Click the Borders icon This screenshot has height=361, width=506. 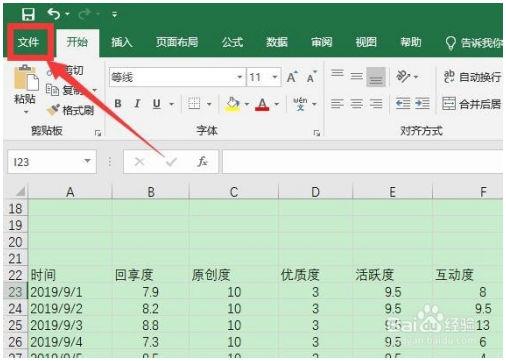click(x=194, y=104)
